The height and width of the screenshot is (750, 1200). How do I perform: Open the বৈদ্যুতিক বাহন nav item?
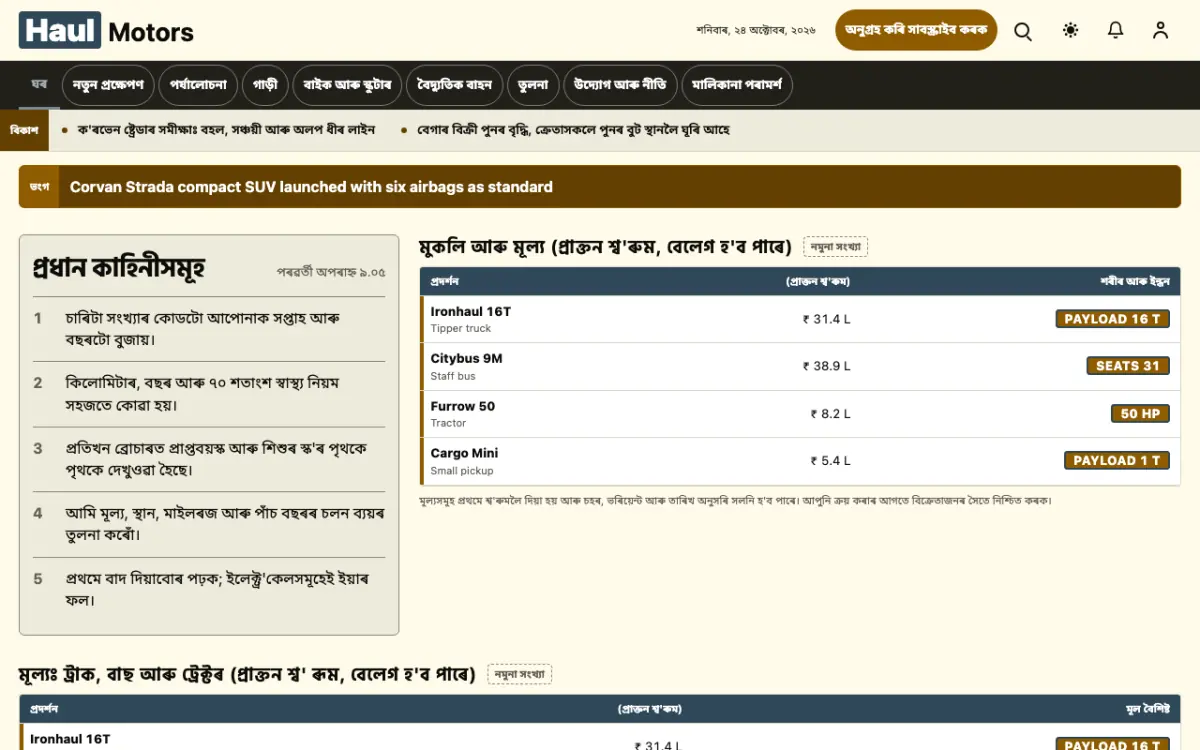(455, 85)
